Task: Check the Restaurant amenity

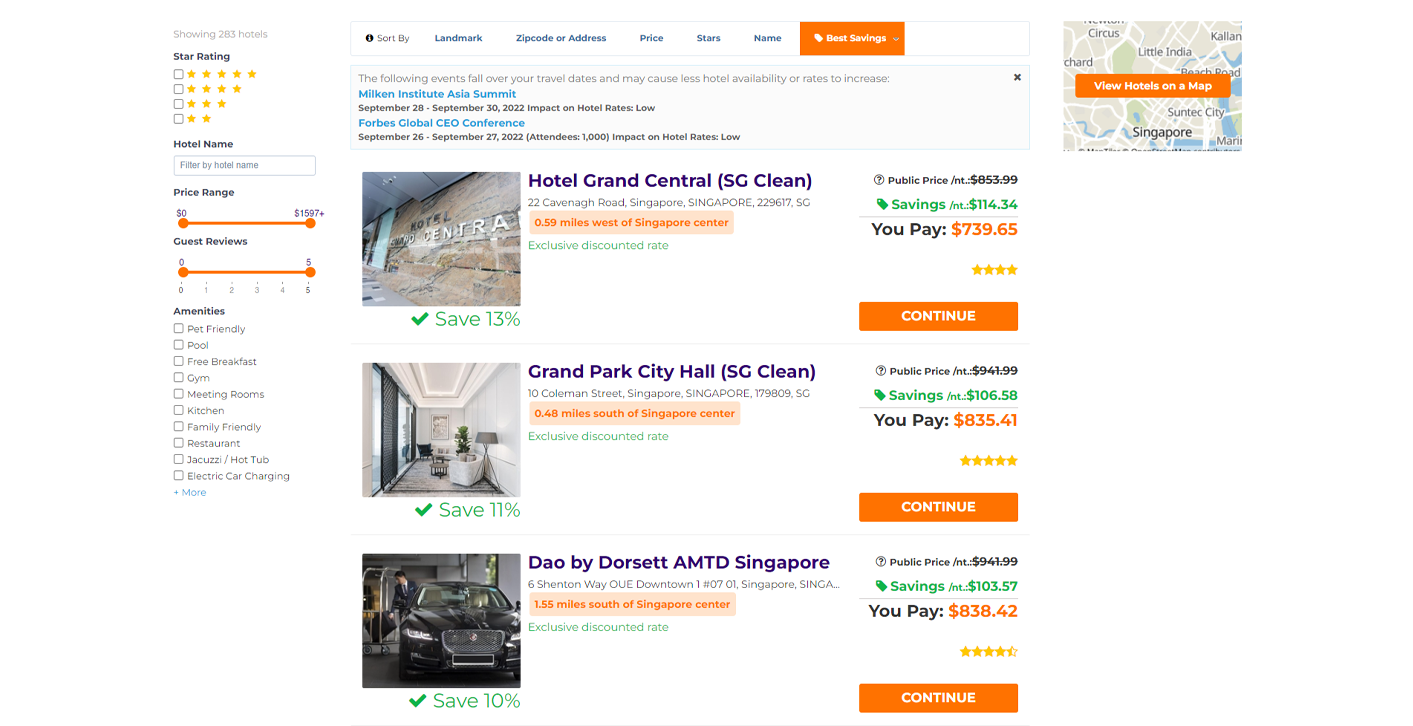Action: [x=178, y=443]
